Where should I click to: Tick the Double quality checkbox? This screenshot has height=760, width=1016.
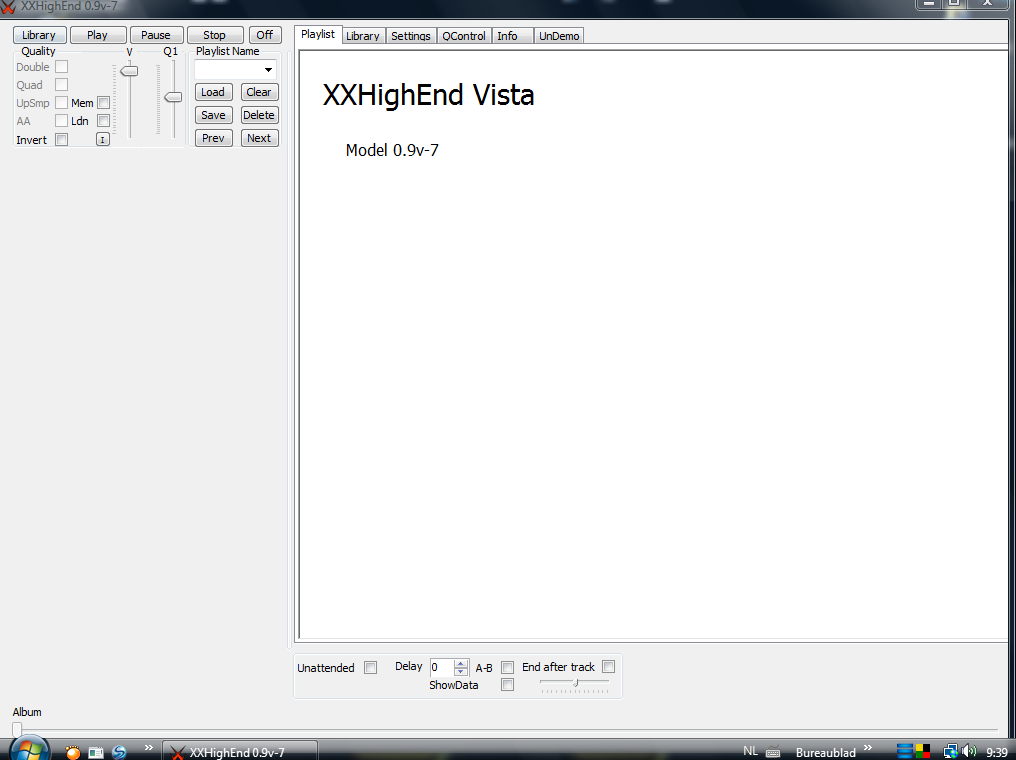pyautogui.click(x=62, y=67)
